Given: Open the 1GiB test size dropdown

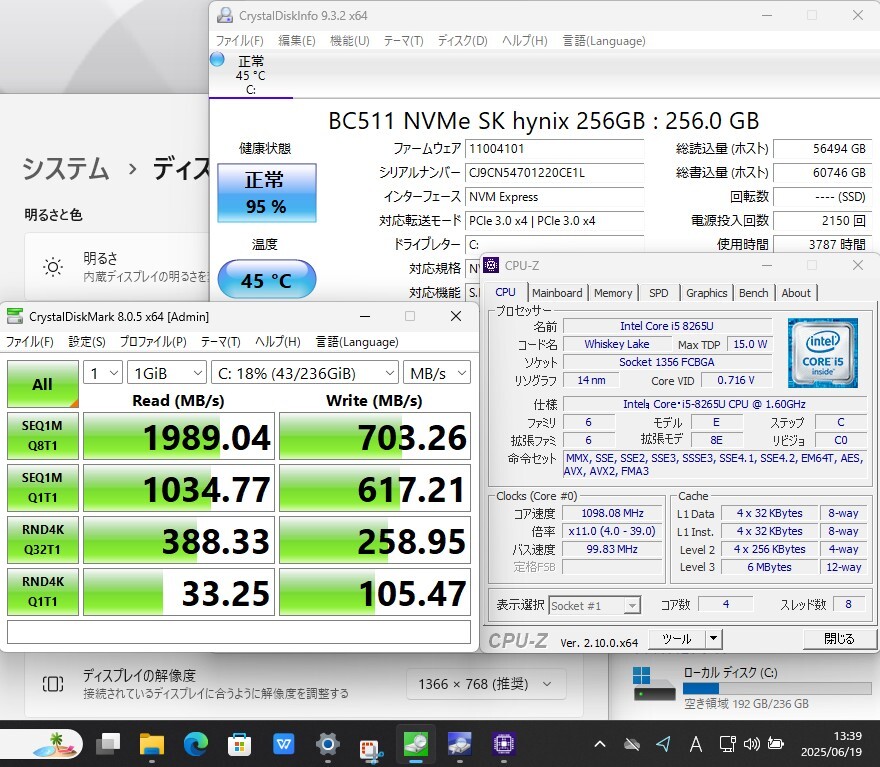Looking at the screenshot, I should 167,373.
